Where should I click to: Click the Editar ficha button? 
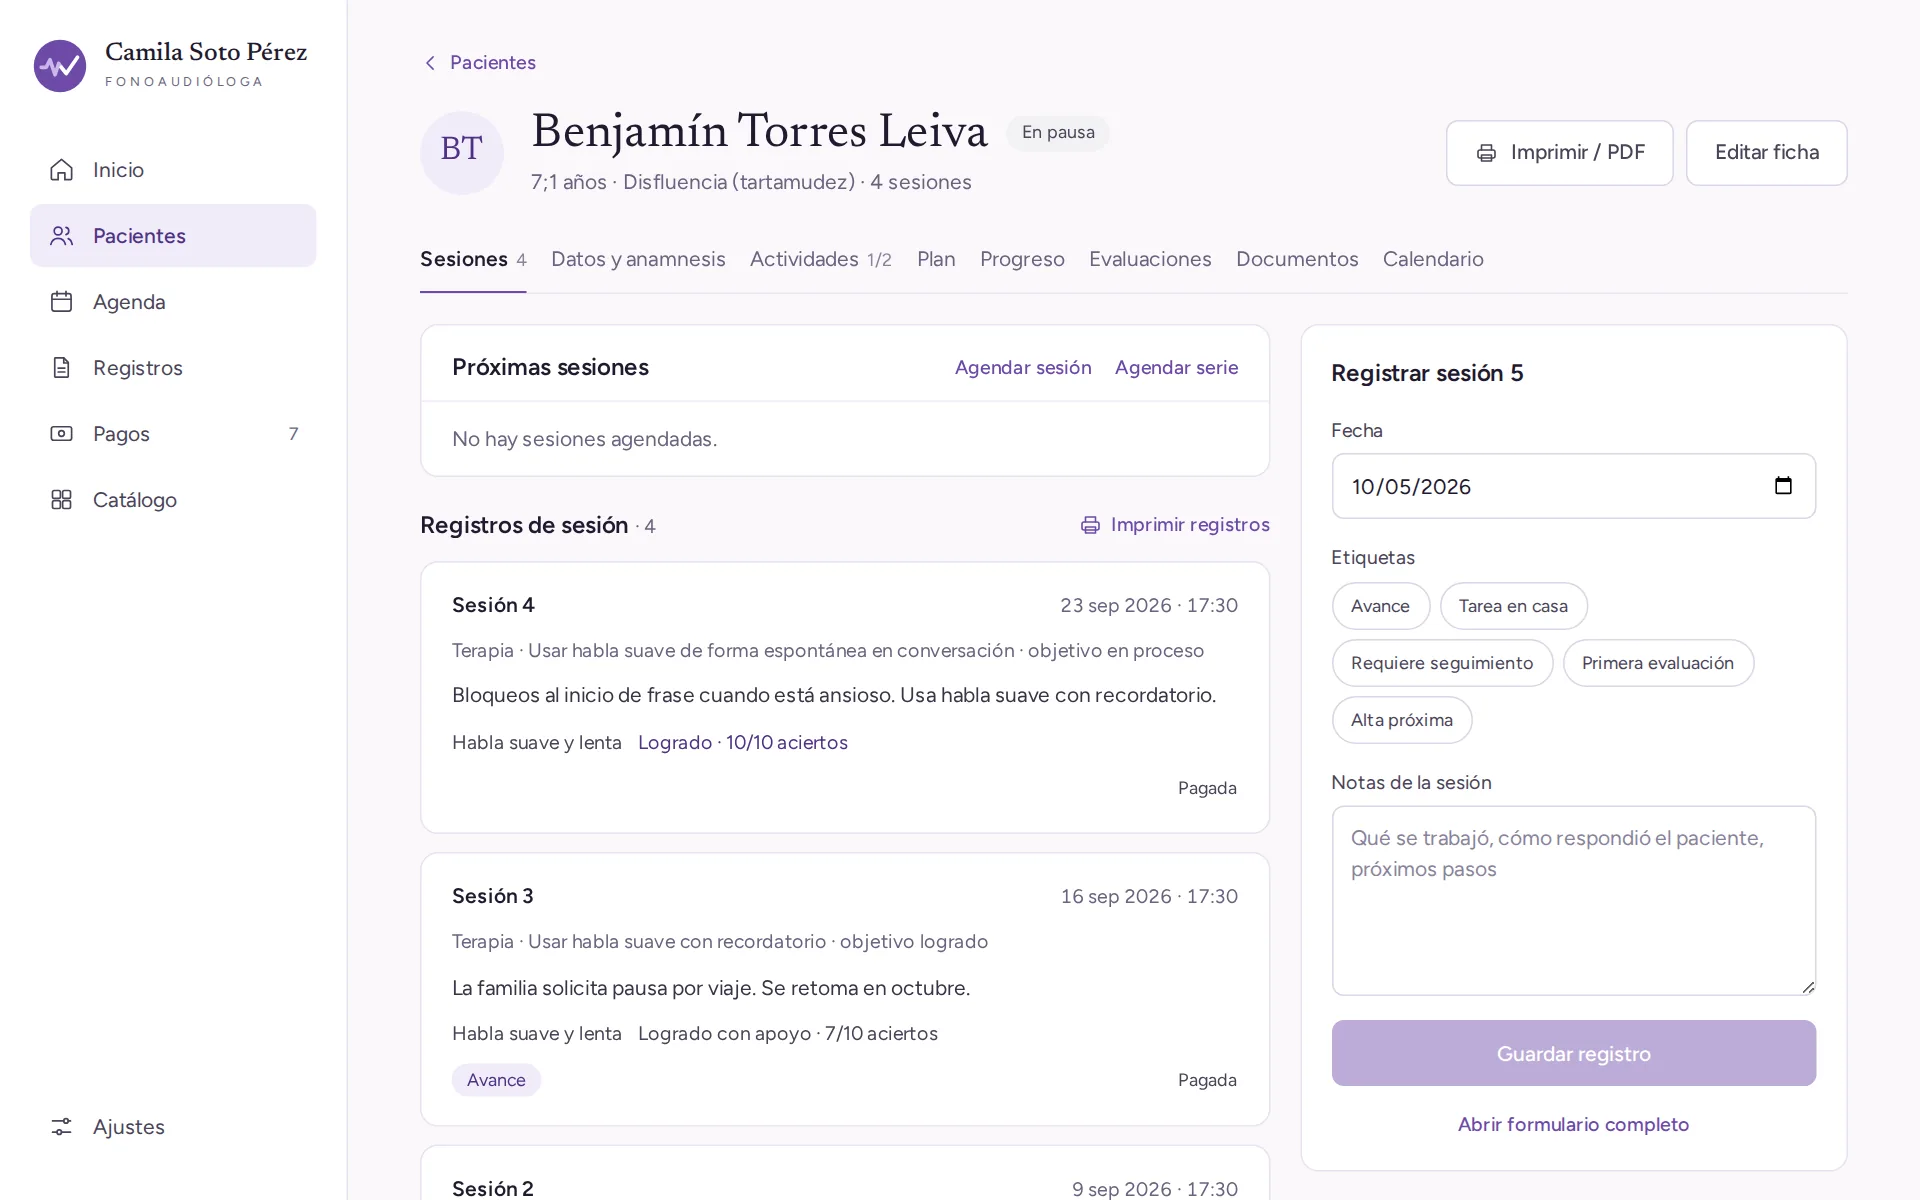[1766, 153]
